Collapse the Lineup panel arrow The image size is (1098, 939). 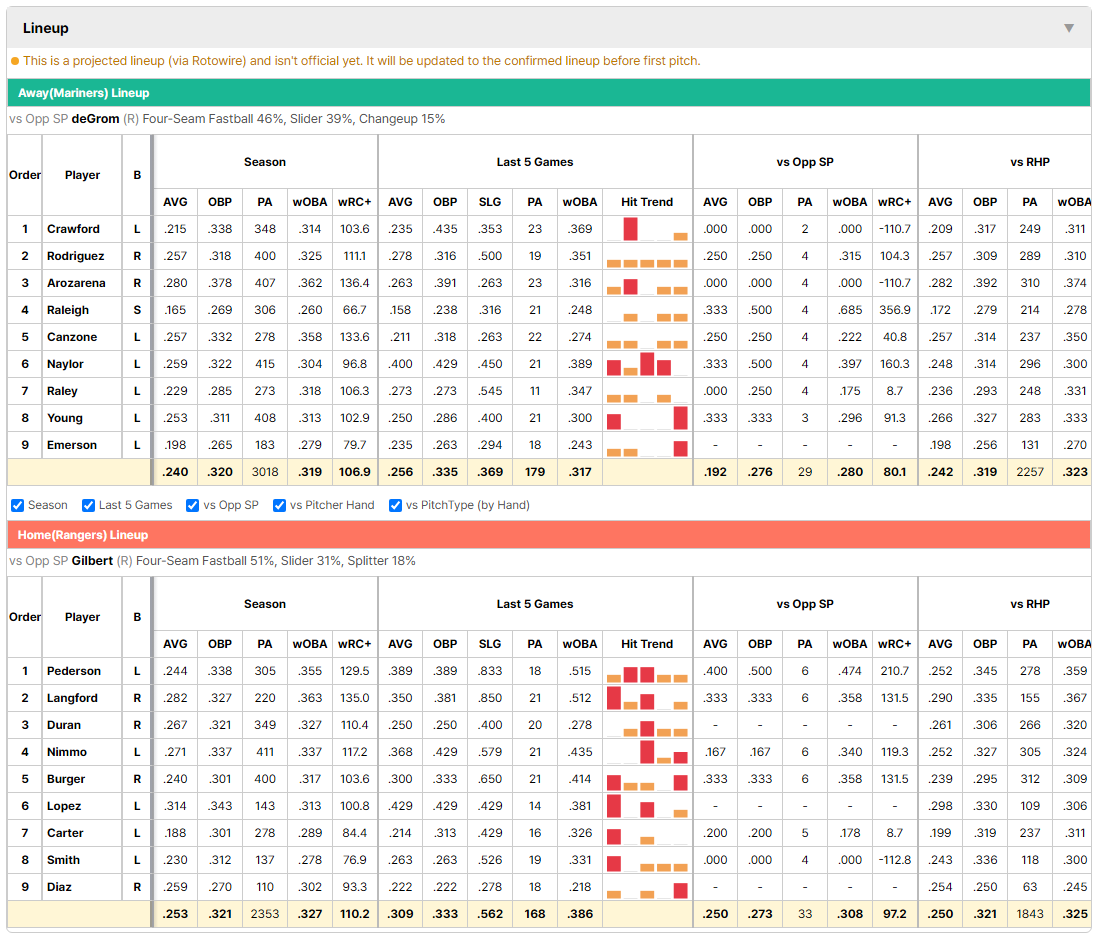point(1069,28)
